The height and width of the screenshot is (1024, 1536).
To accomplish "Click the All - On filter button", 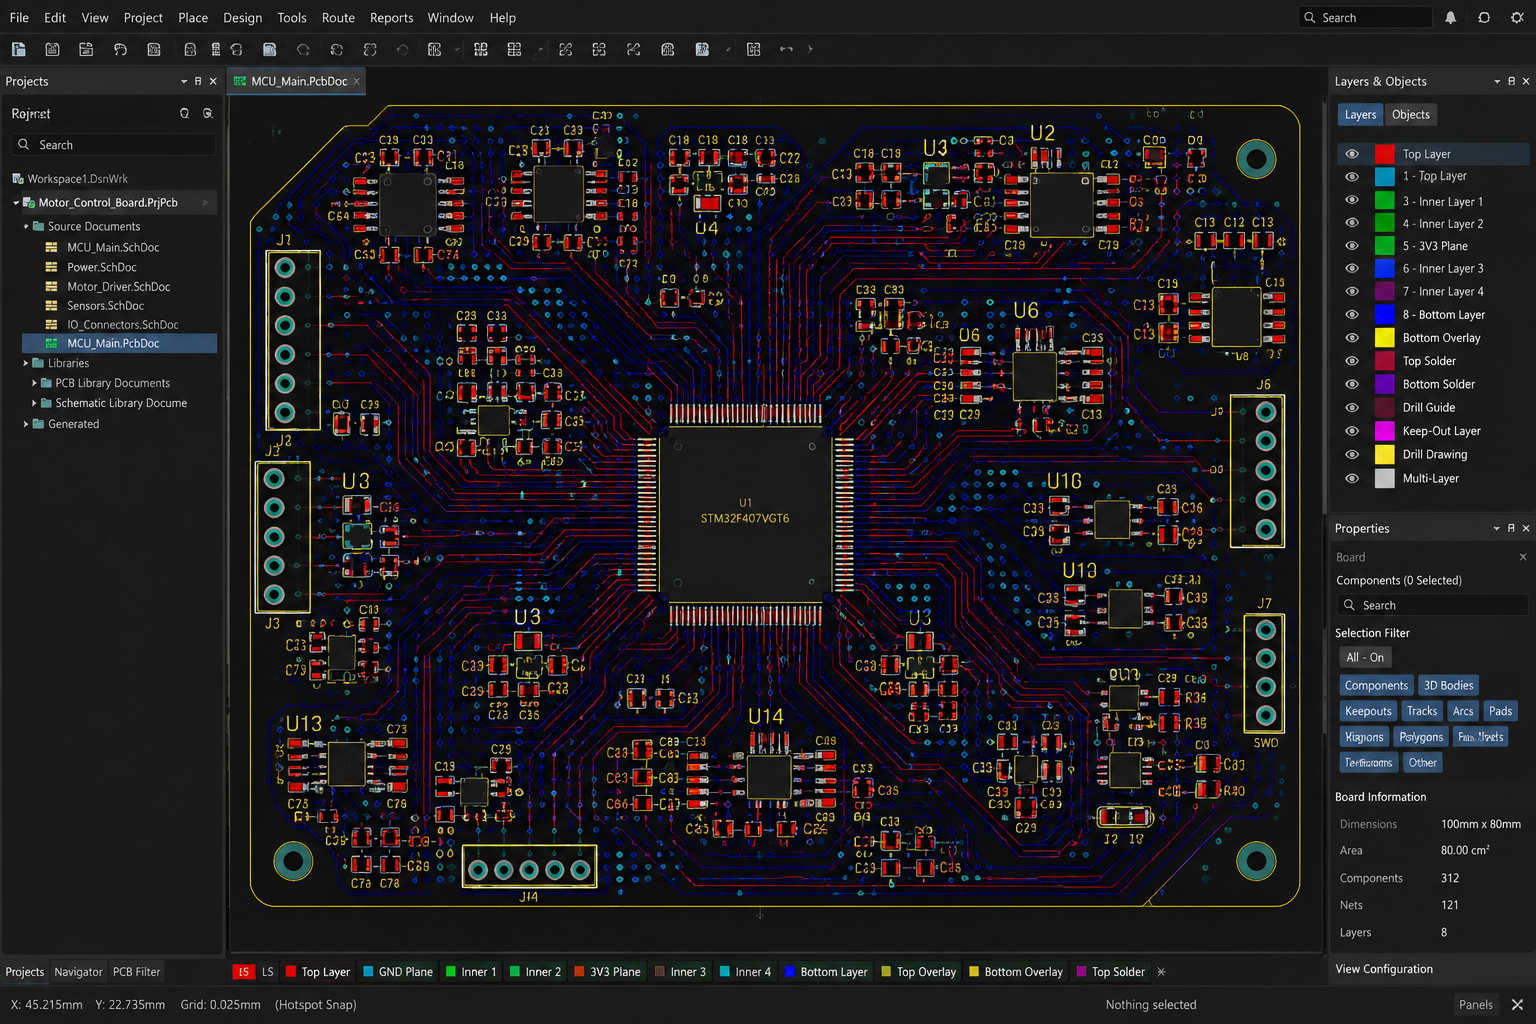I will pyautogui.click(x=1364, y=658).
